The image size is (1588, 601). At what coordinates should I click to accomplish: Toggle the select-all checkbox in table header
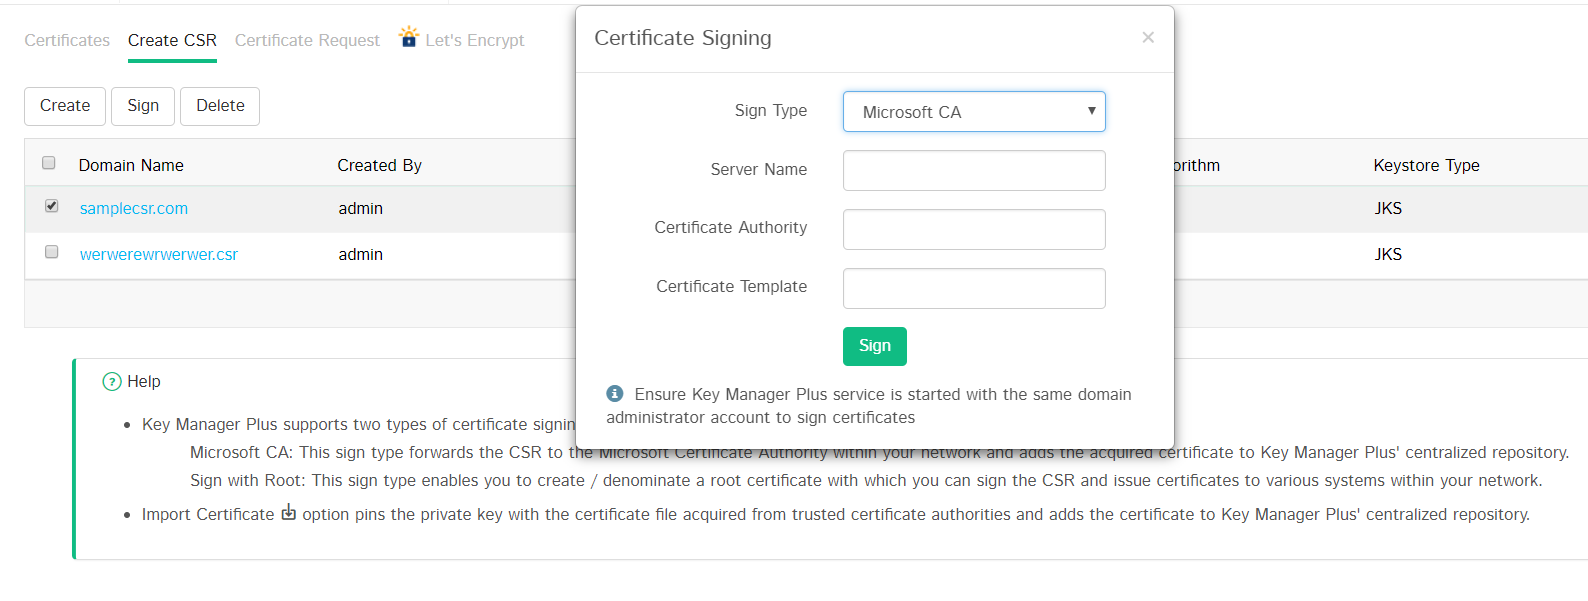coord(49,164)
